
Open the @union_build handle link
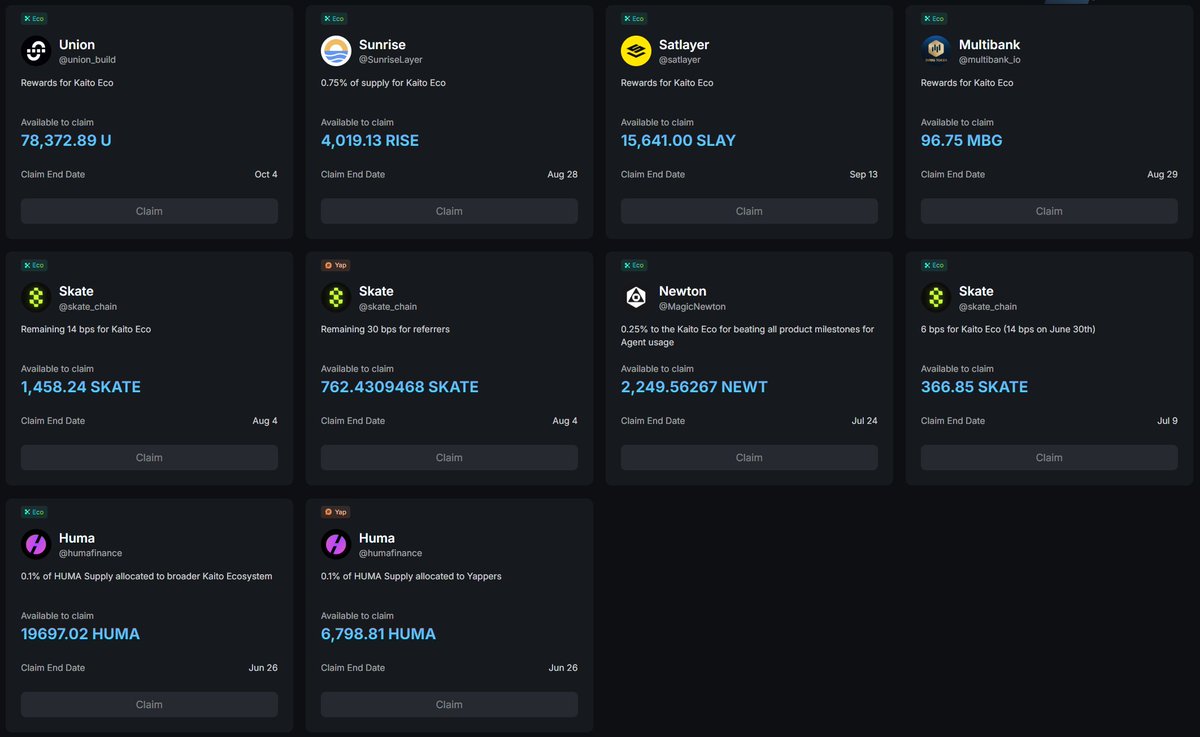[87, 60]
